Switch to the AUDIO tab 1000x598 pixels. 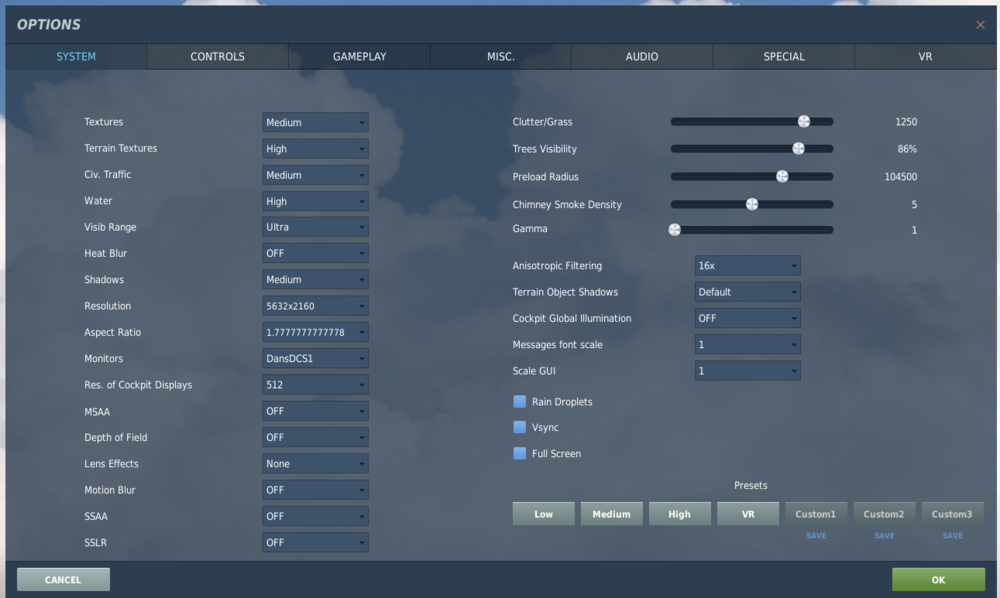642,57
